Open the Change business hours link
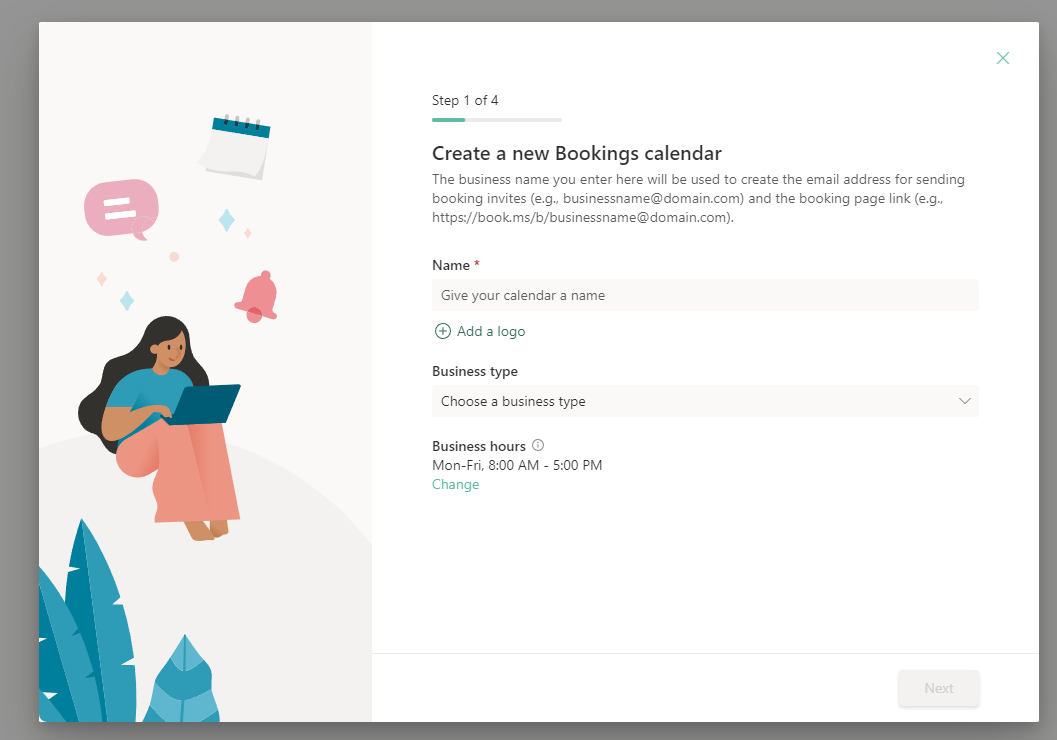 point(456,485)
